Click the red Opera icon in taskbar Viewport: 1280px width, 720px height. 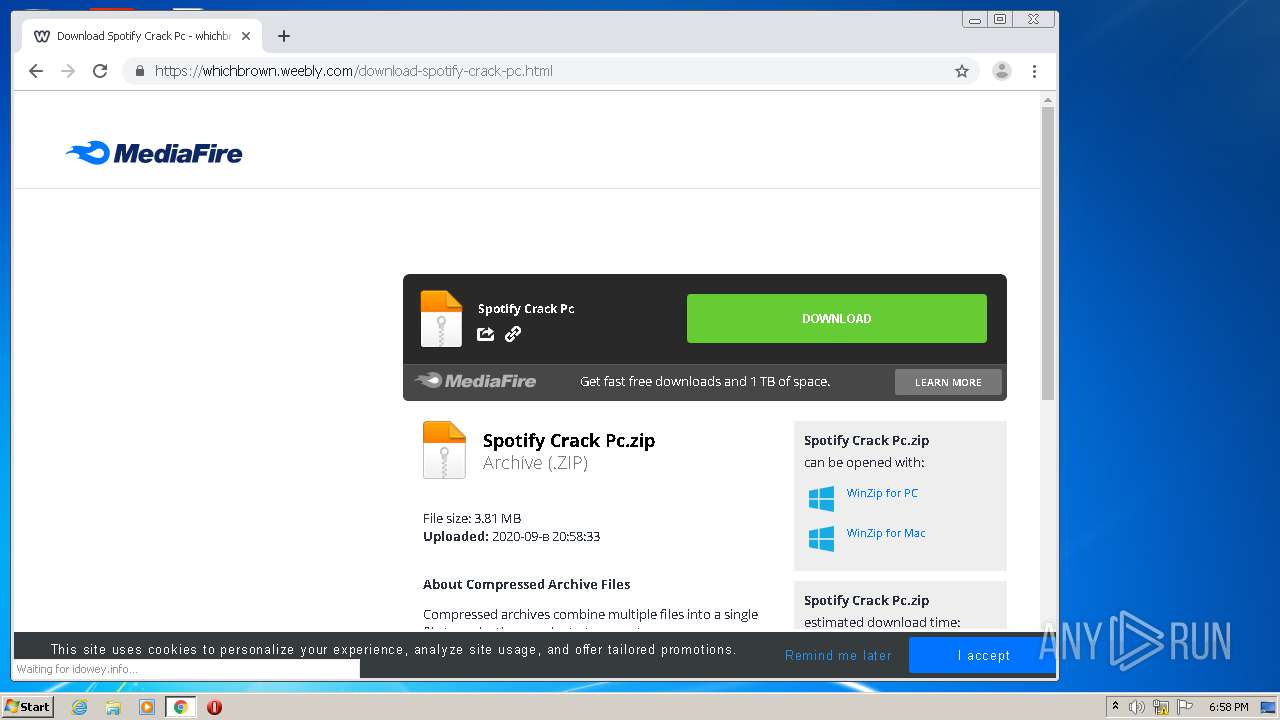click(214, 707)
